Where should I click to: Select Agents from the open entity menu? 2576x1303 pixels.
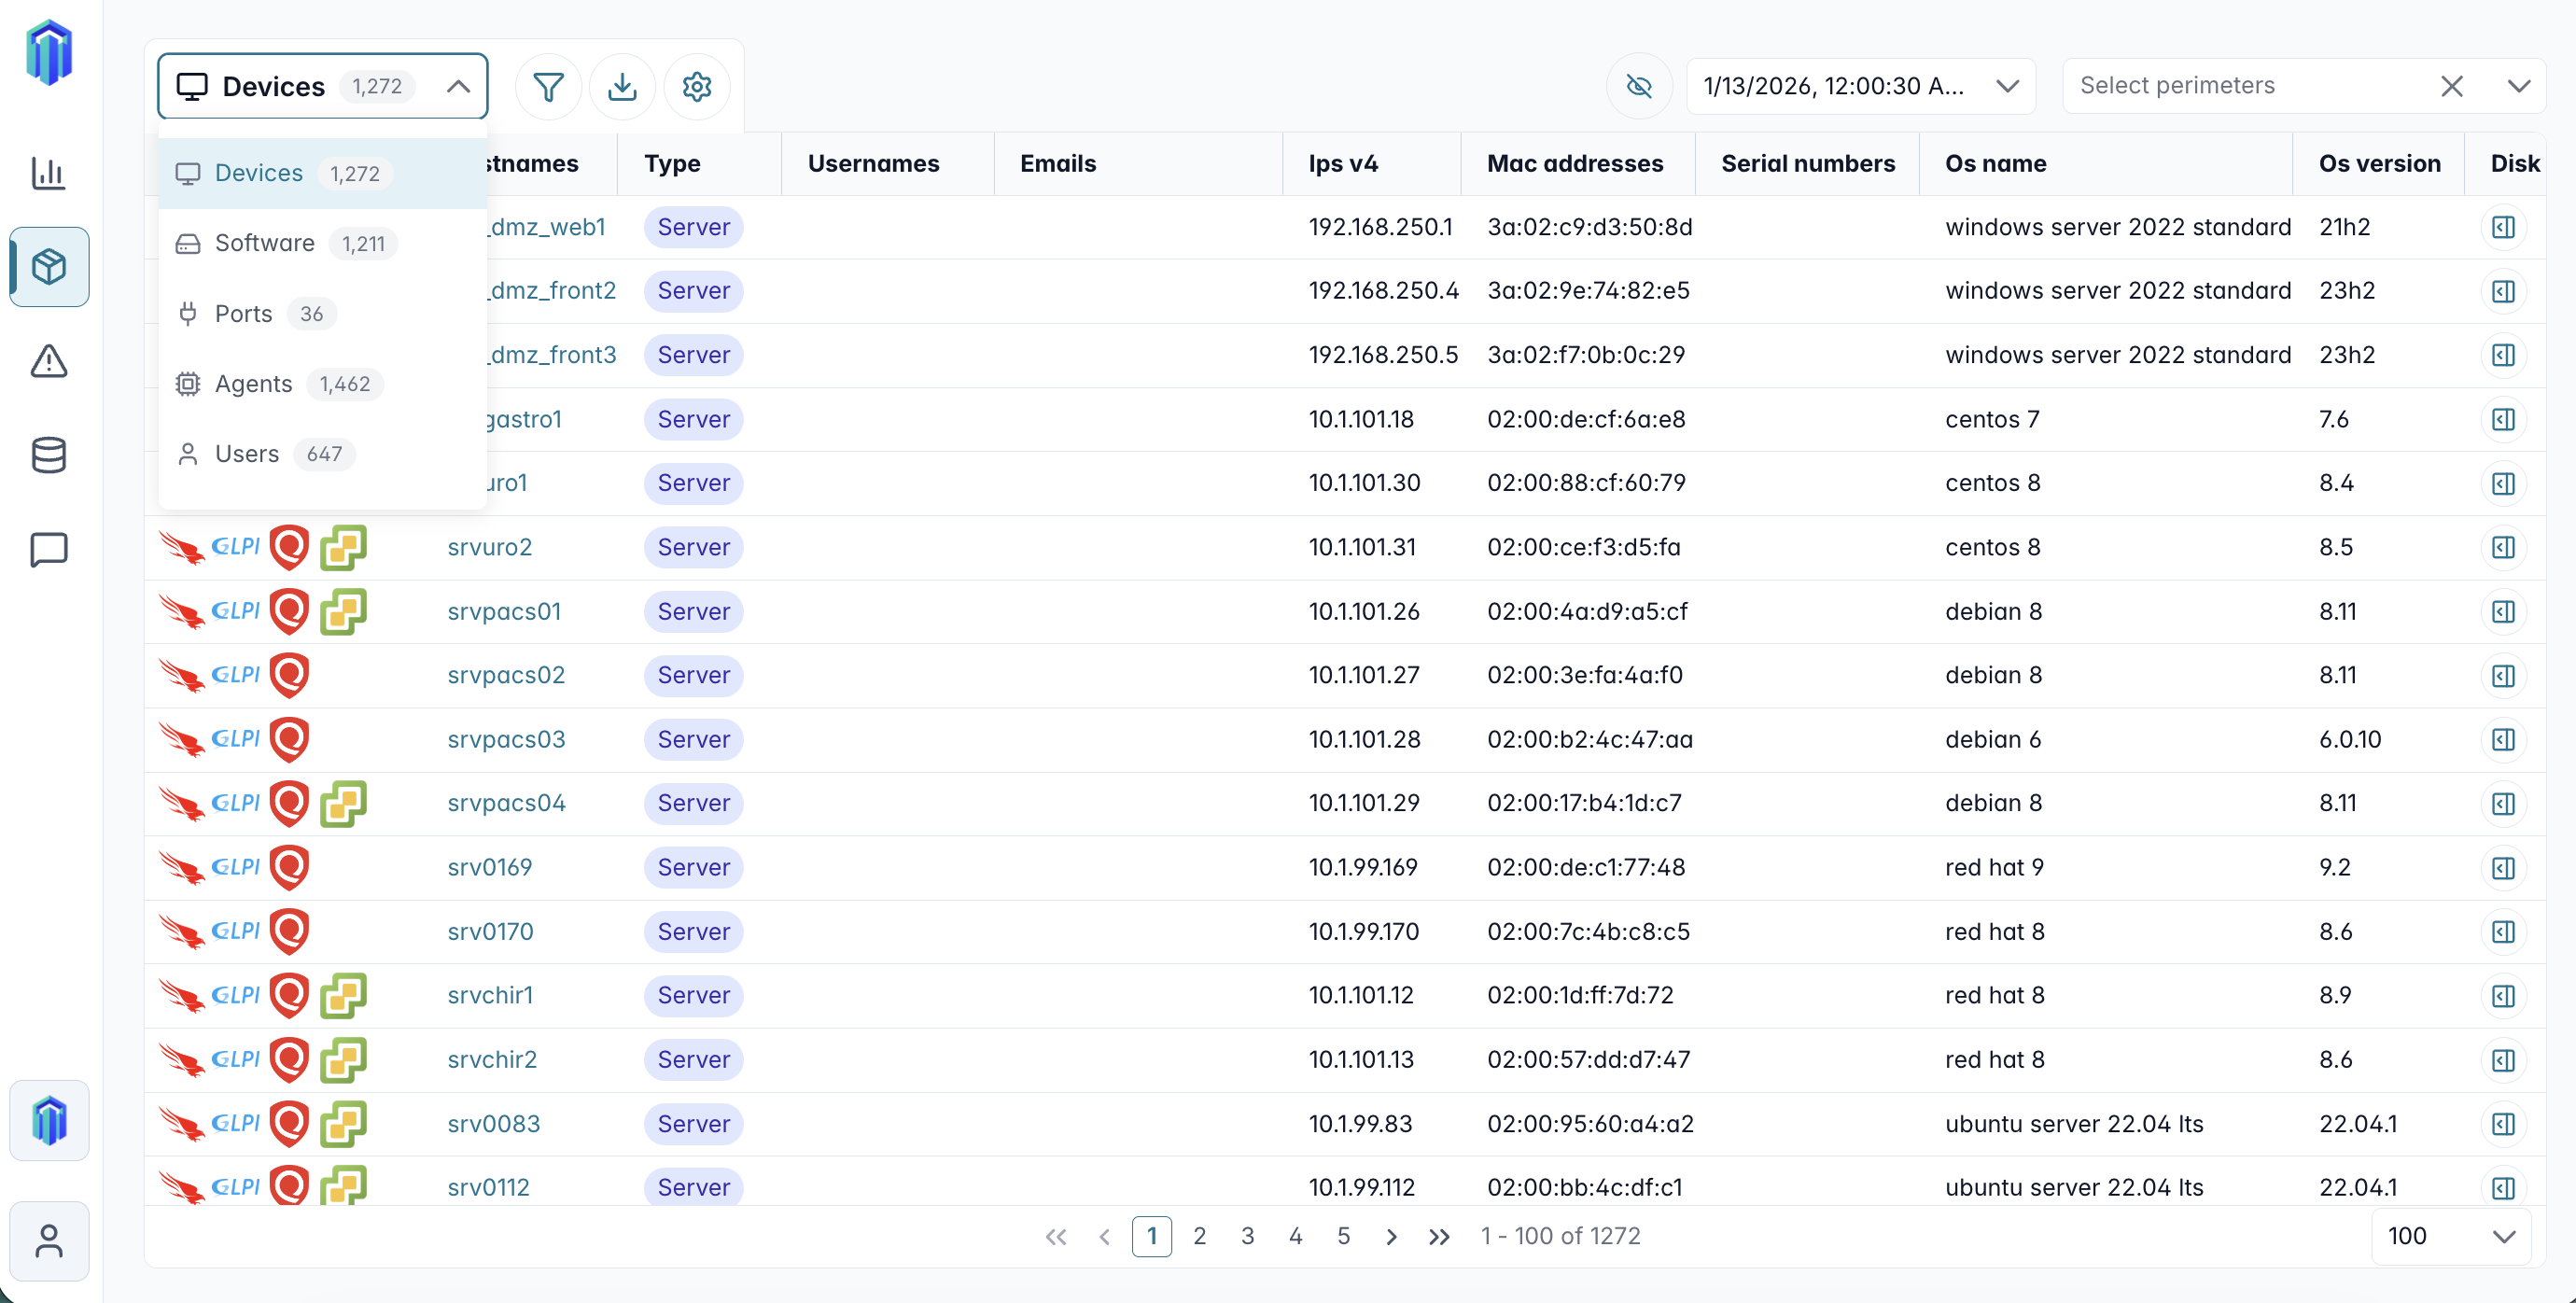point(254,383)
